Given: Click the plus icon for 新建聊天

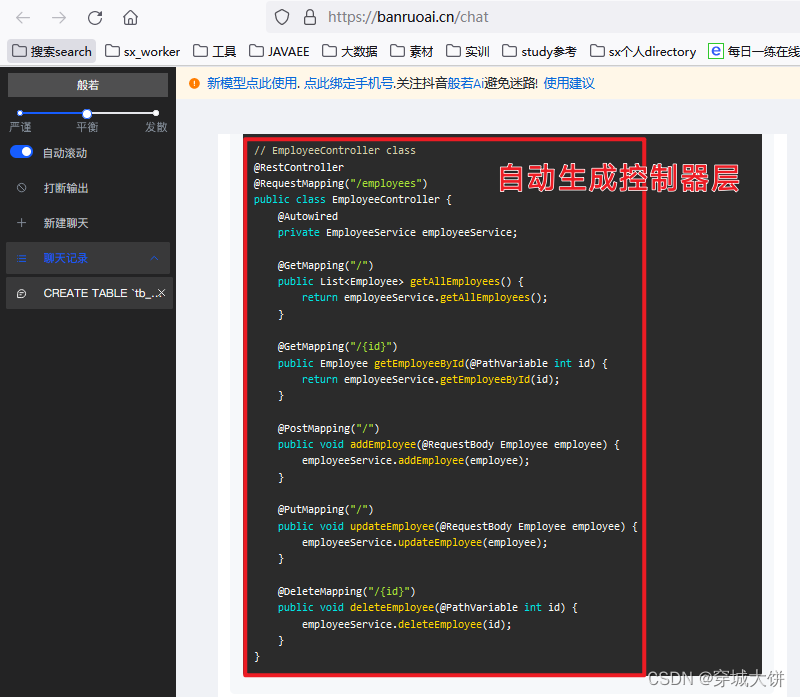Looking at the screenshot, I should tap(21, 223).
